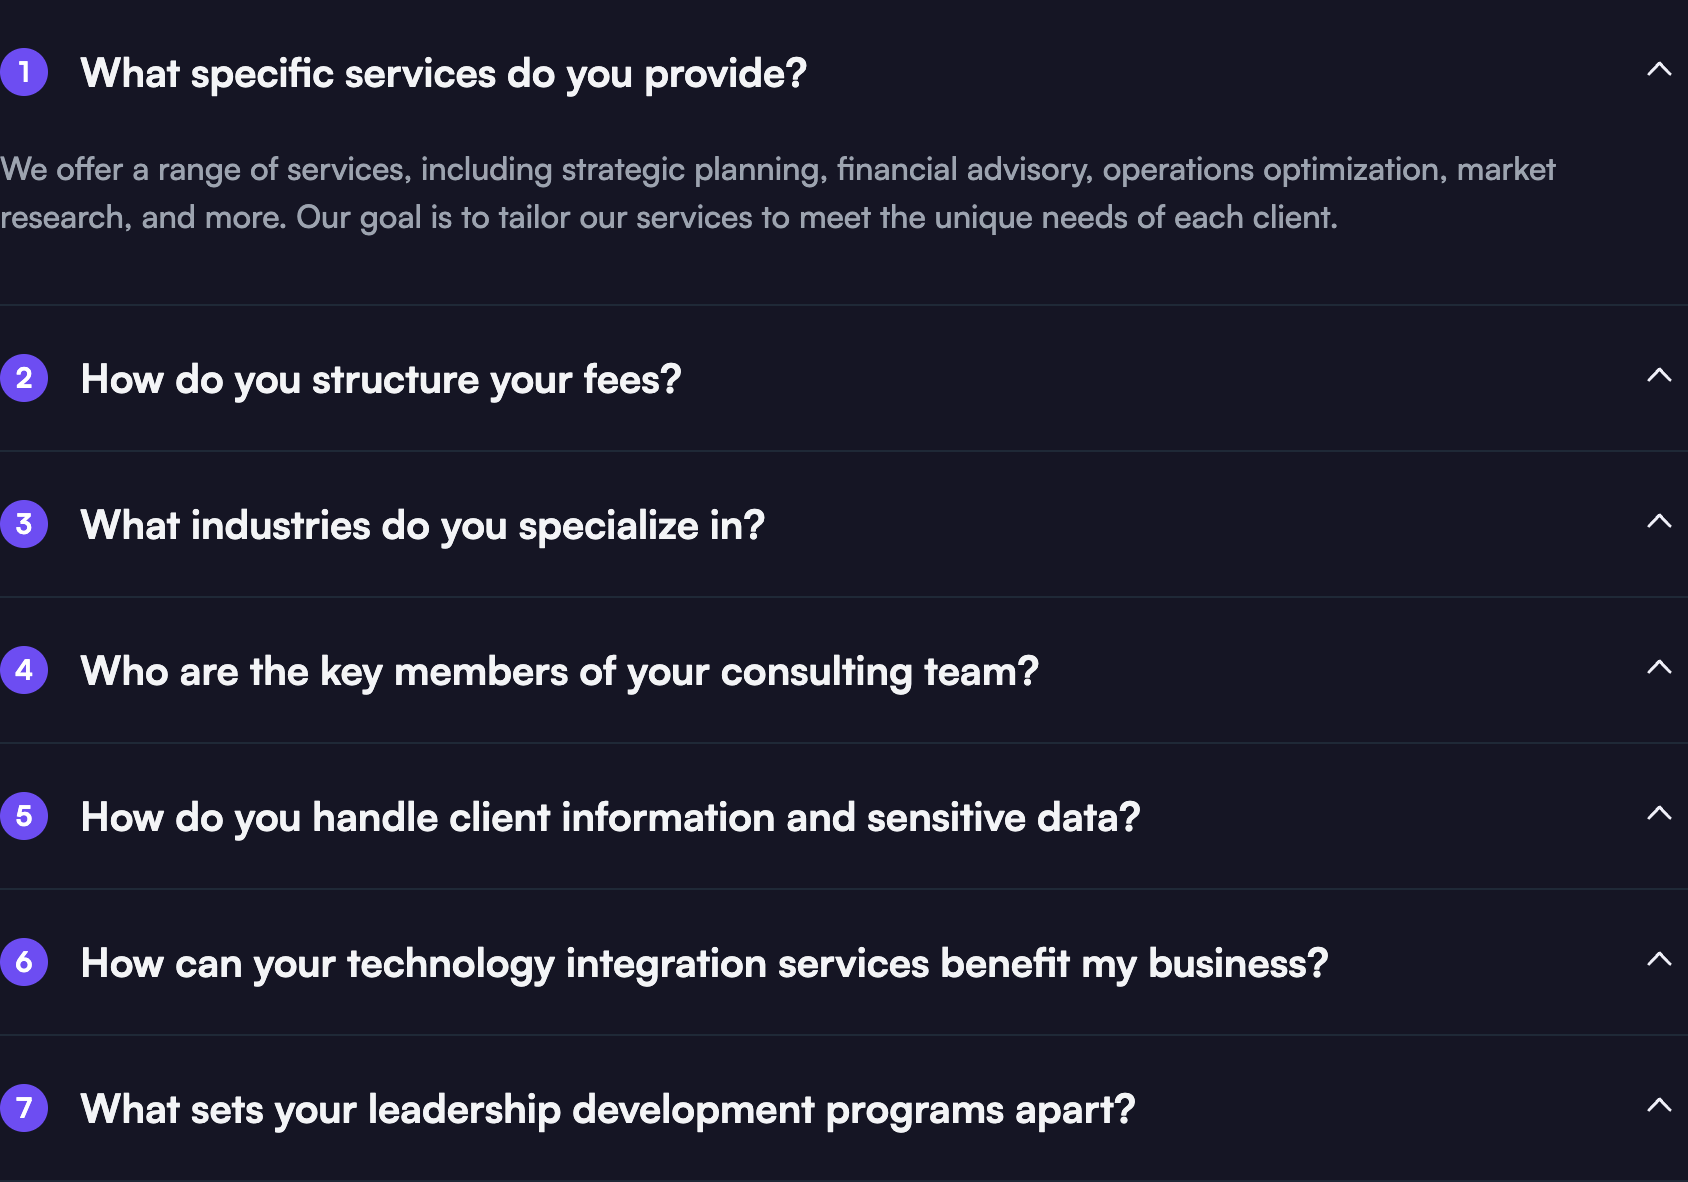Open "How do you structure your fees?"
The height and width of the screenshot is (1182, 1688).
point(380,380)
